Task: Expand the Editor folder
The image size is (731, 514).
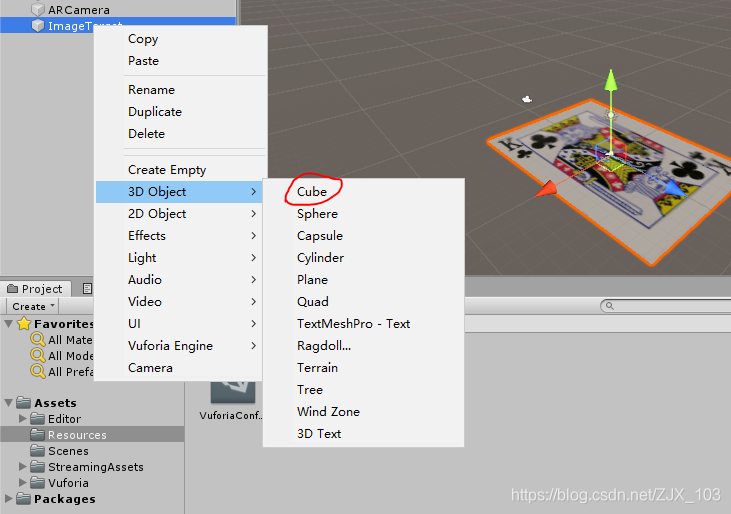Action: [x=22, y=418]
